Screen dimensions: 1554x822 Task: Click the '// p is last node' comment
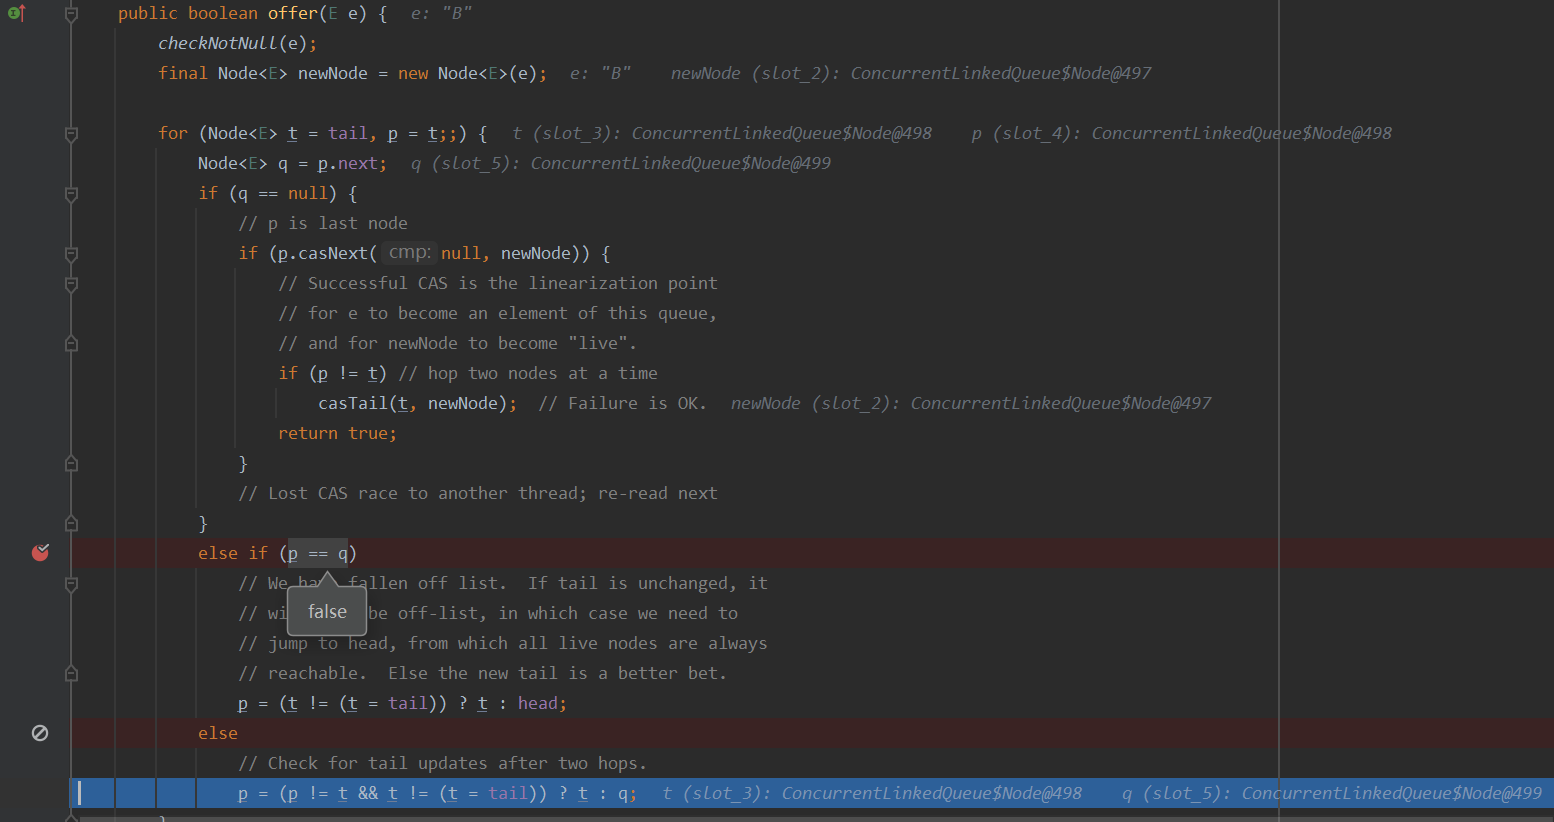[323, 223]
